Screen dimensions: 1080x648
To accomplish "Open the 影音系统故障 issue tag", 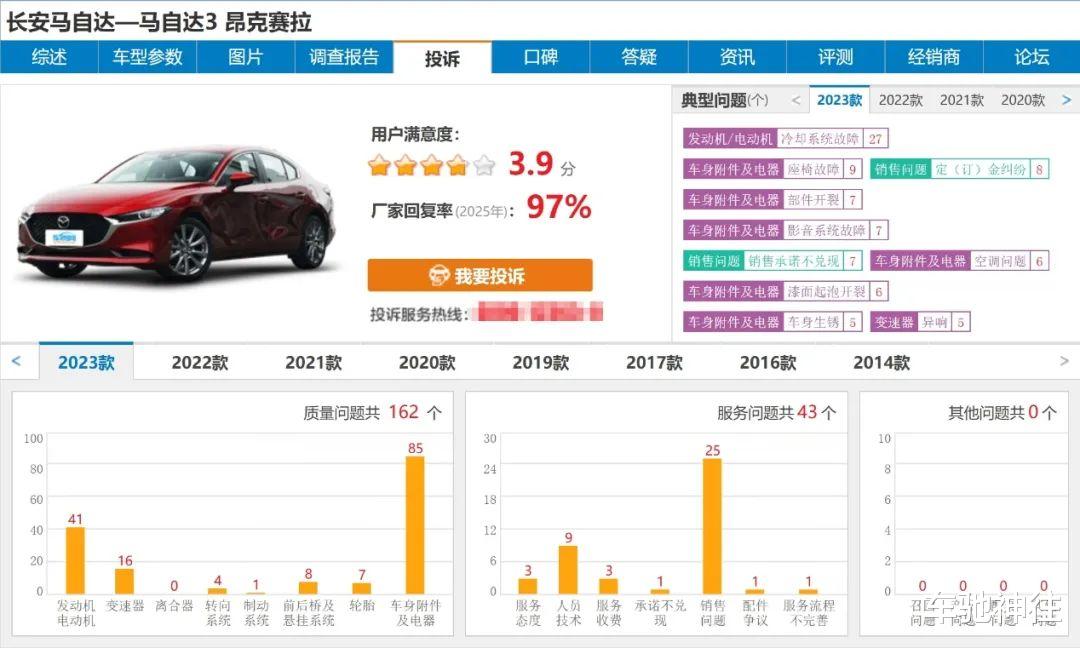I will [x=785, y=230].
